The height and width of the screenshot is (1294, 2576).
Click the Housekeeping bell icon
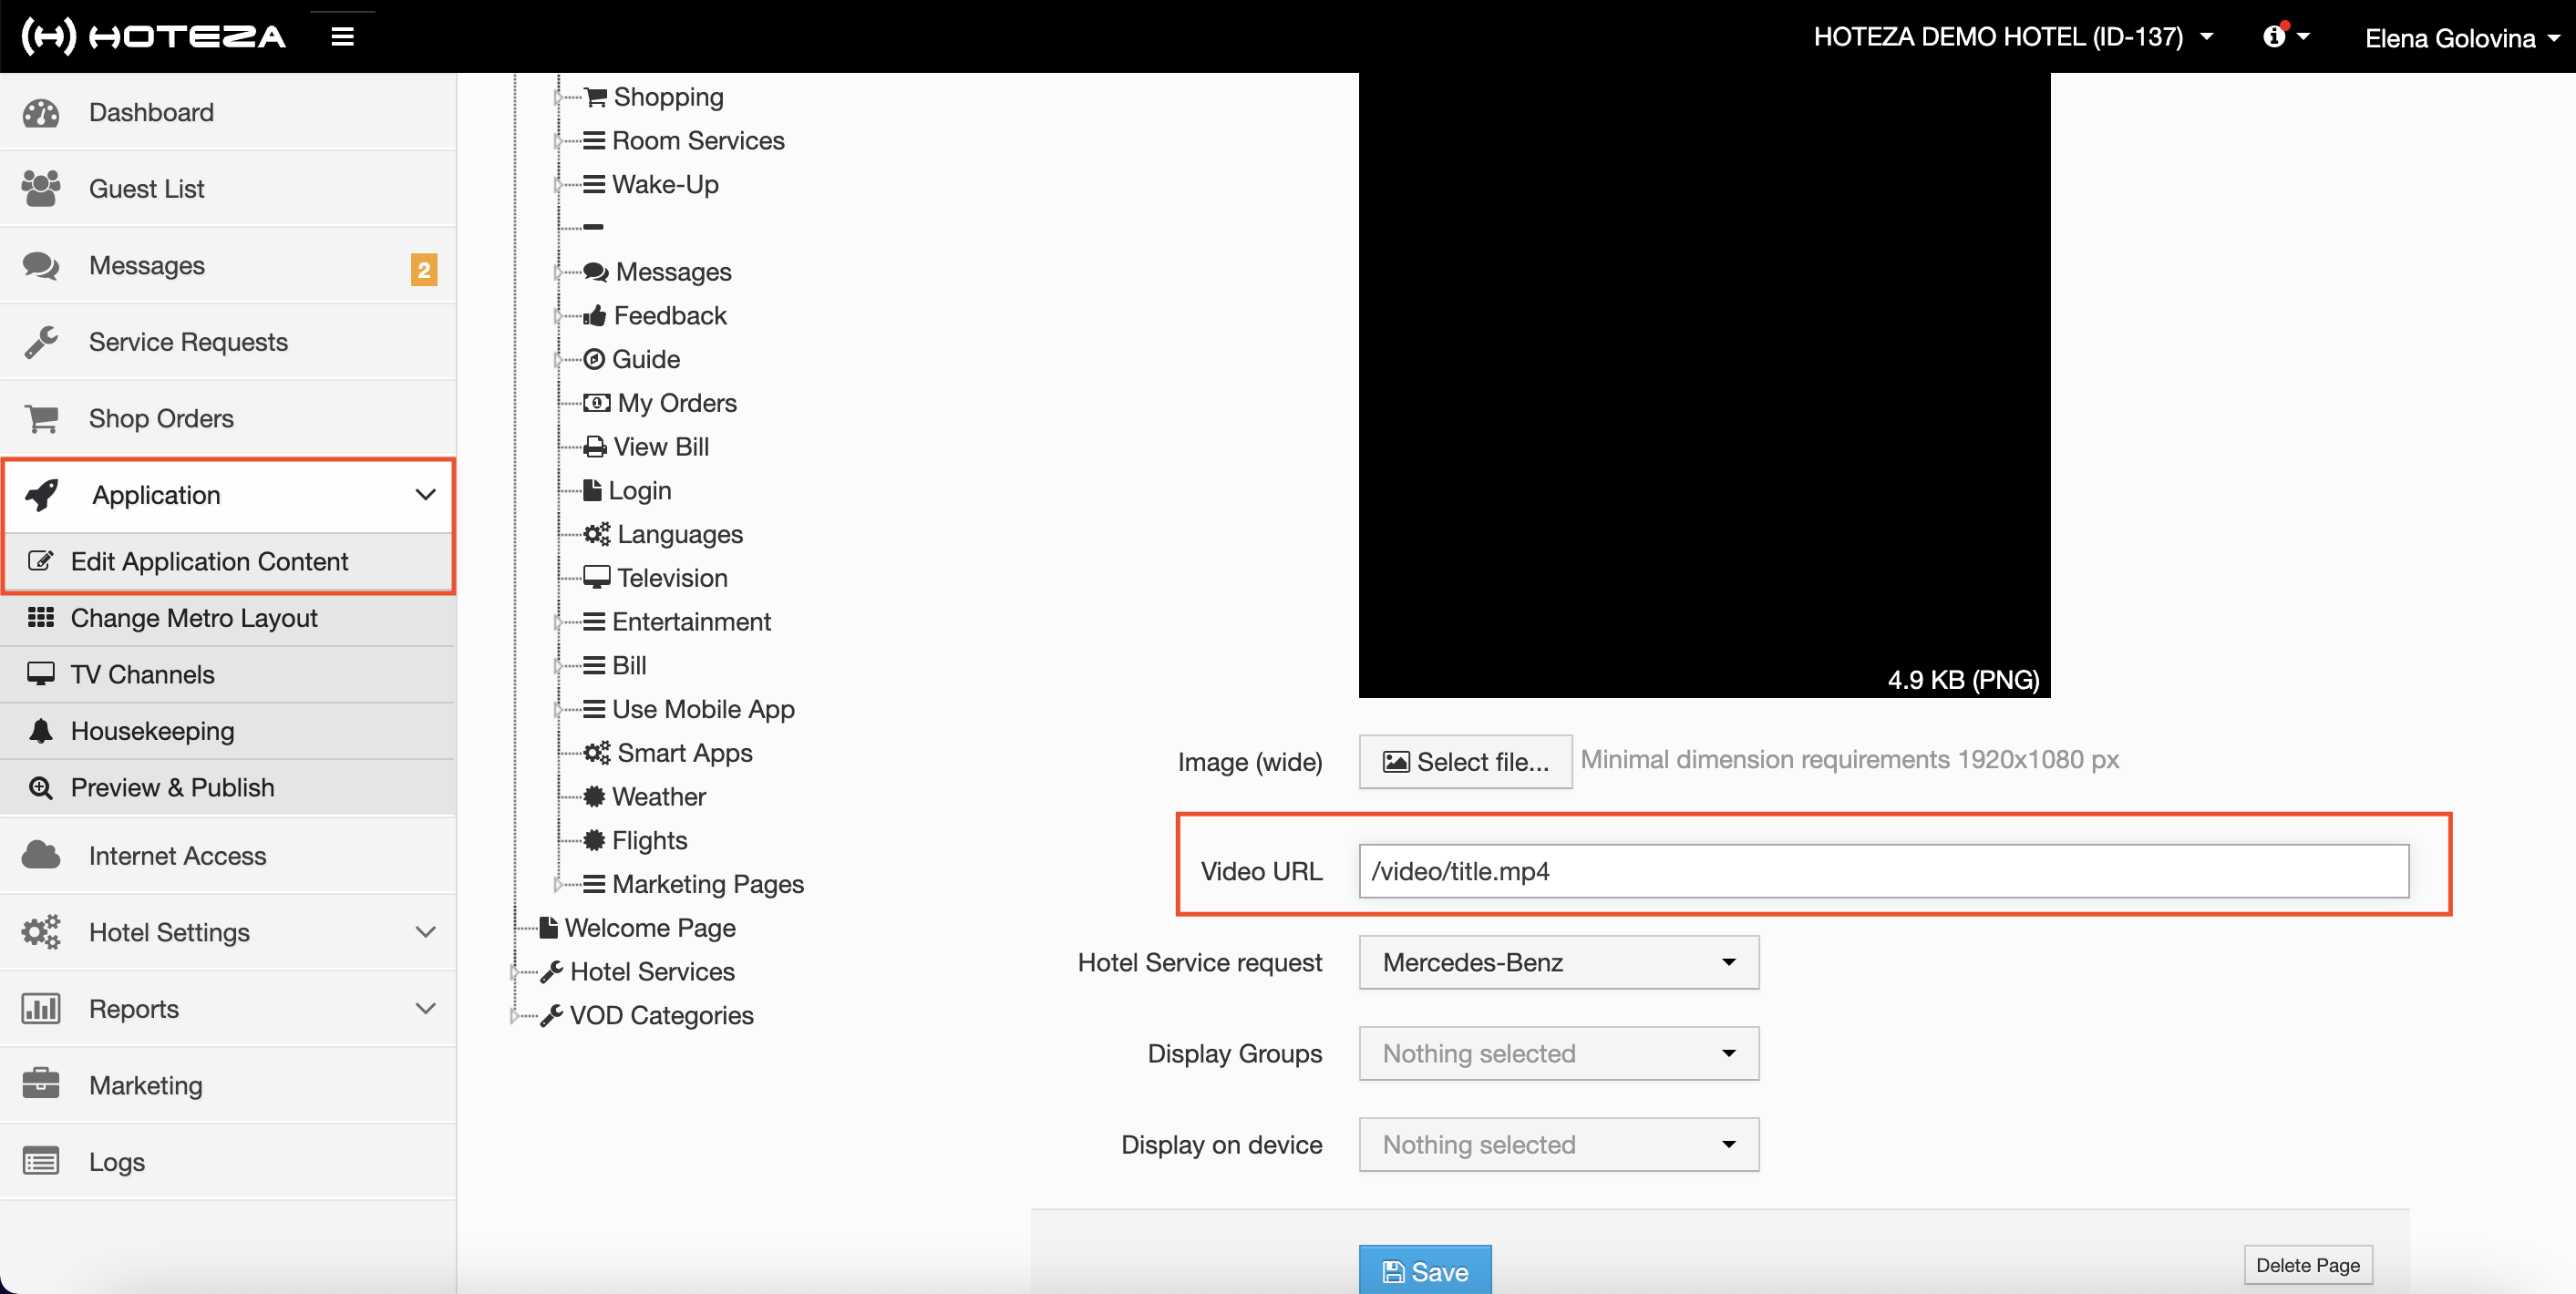pos(41,731)
